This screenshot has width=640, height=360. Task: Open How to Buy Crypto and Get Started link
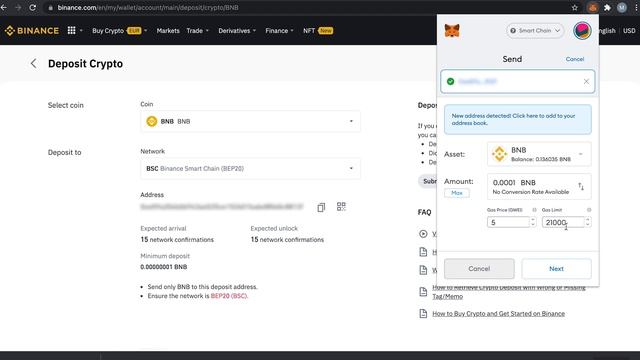click(x=498, y=313)
